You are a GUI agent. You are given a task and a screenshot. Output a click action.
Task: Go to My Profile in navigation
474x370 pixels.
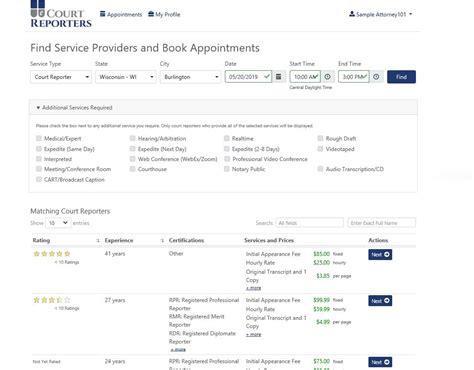click(164, 14)
